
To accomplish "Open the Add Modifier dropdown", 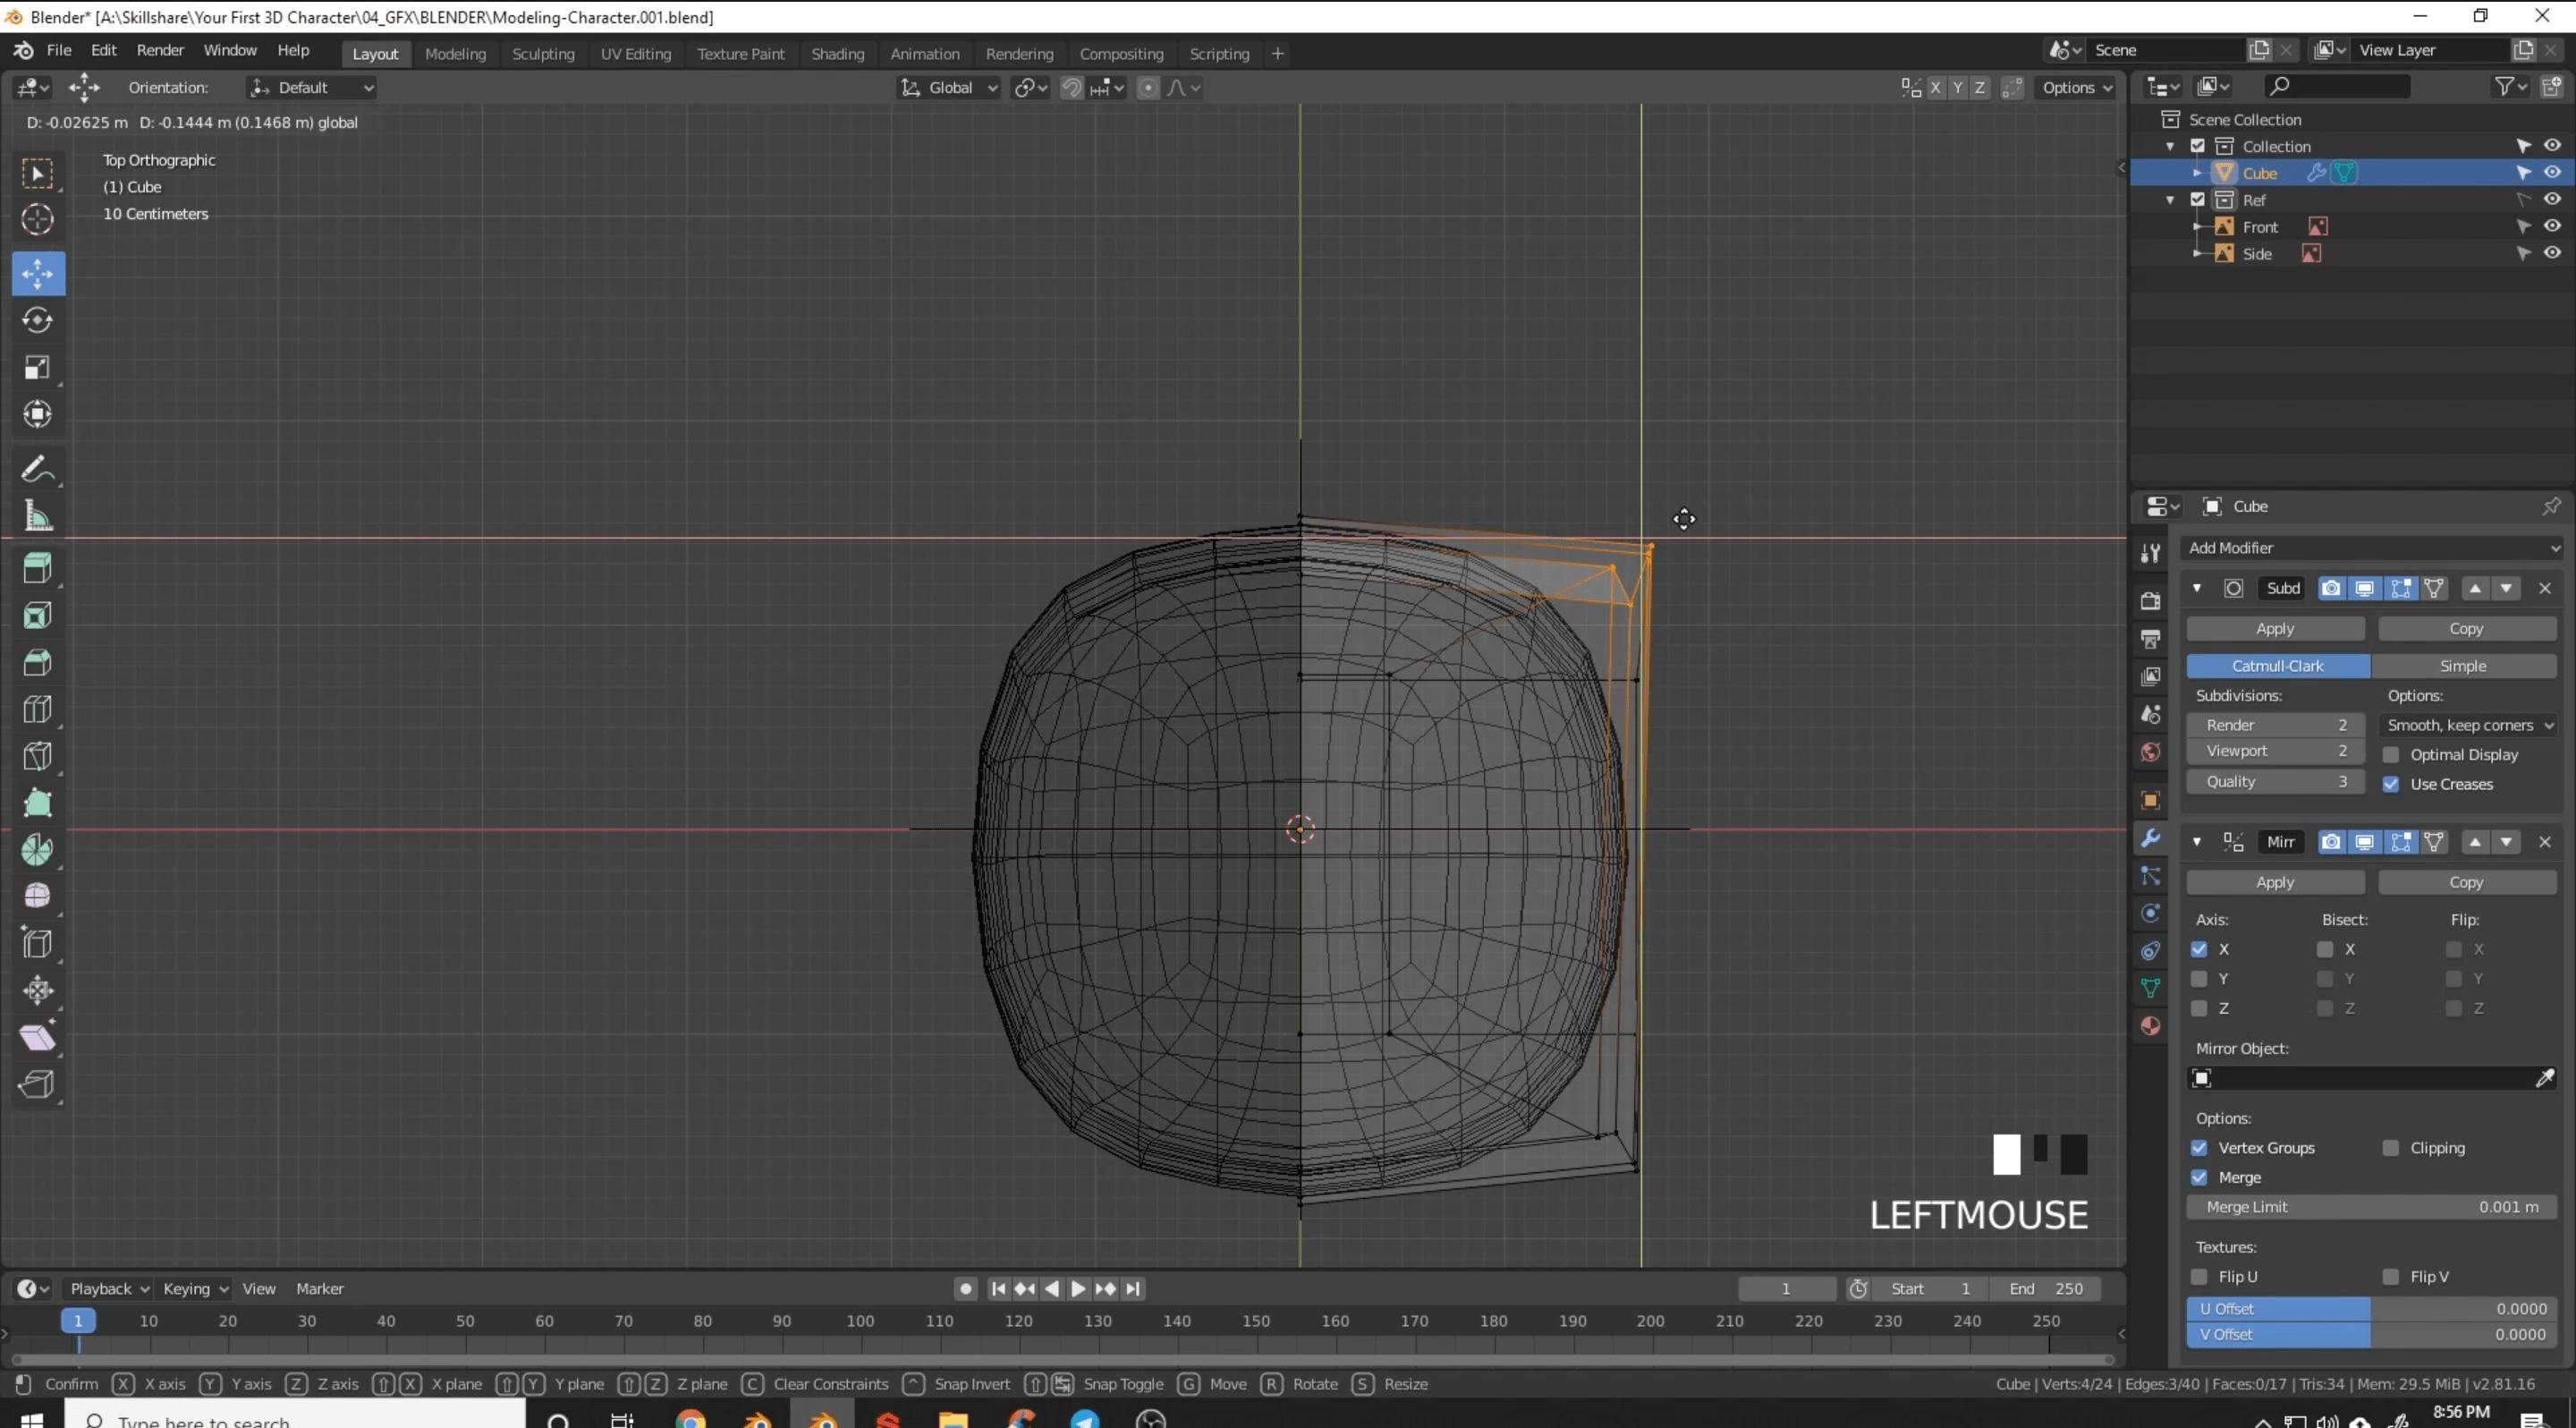I will (2371, 548).
